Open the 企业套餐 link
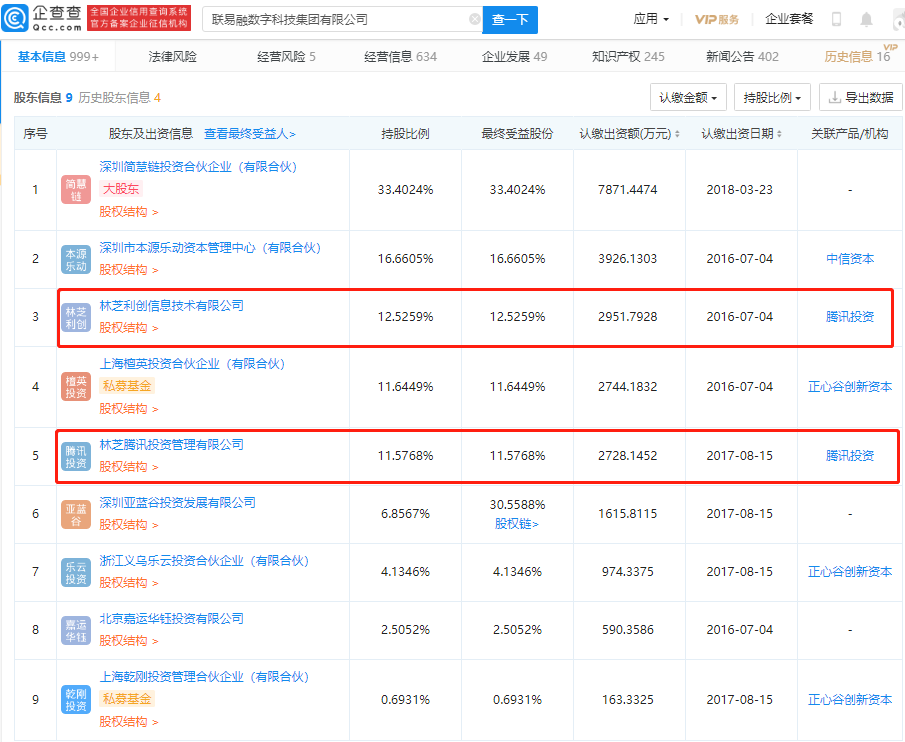Image resolution: width=905 pixels, height=742 pixels. [789, 19]
